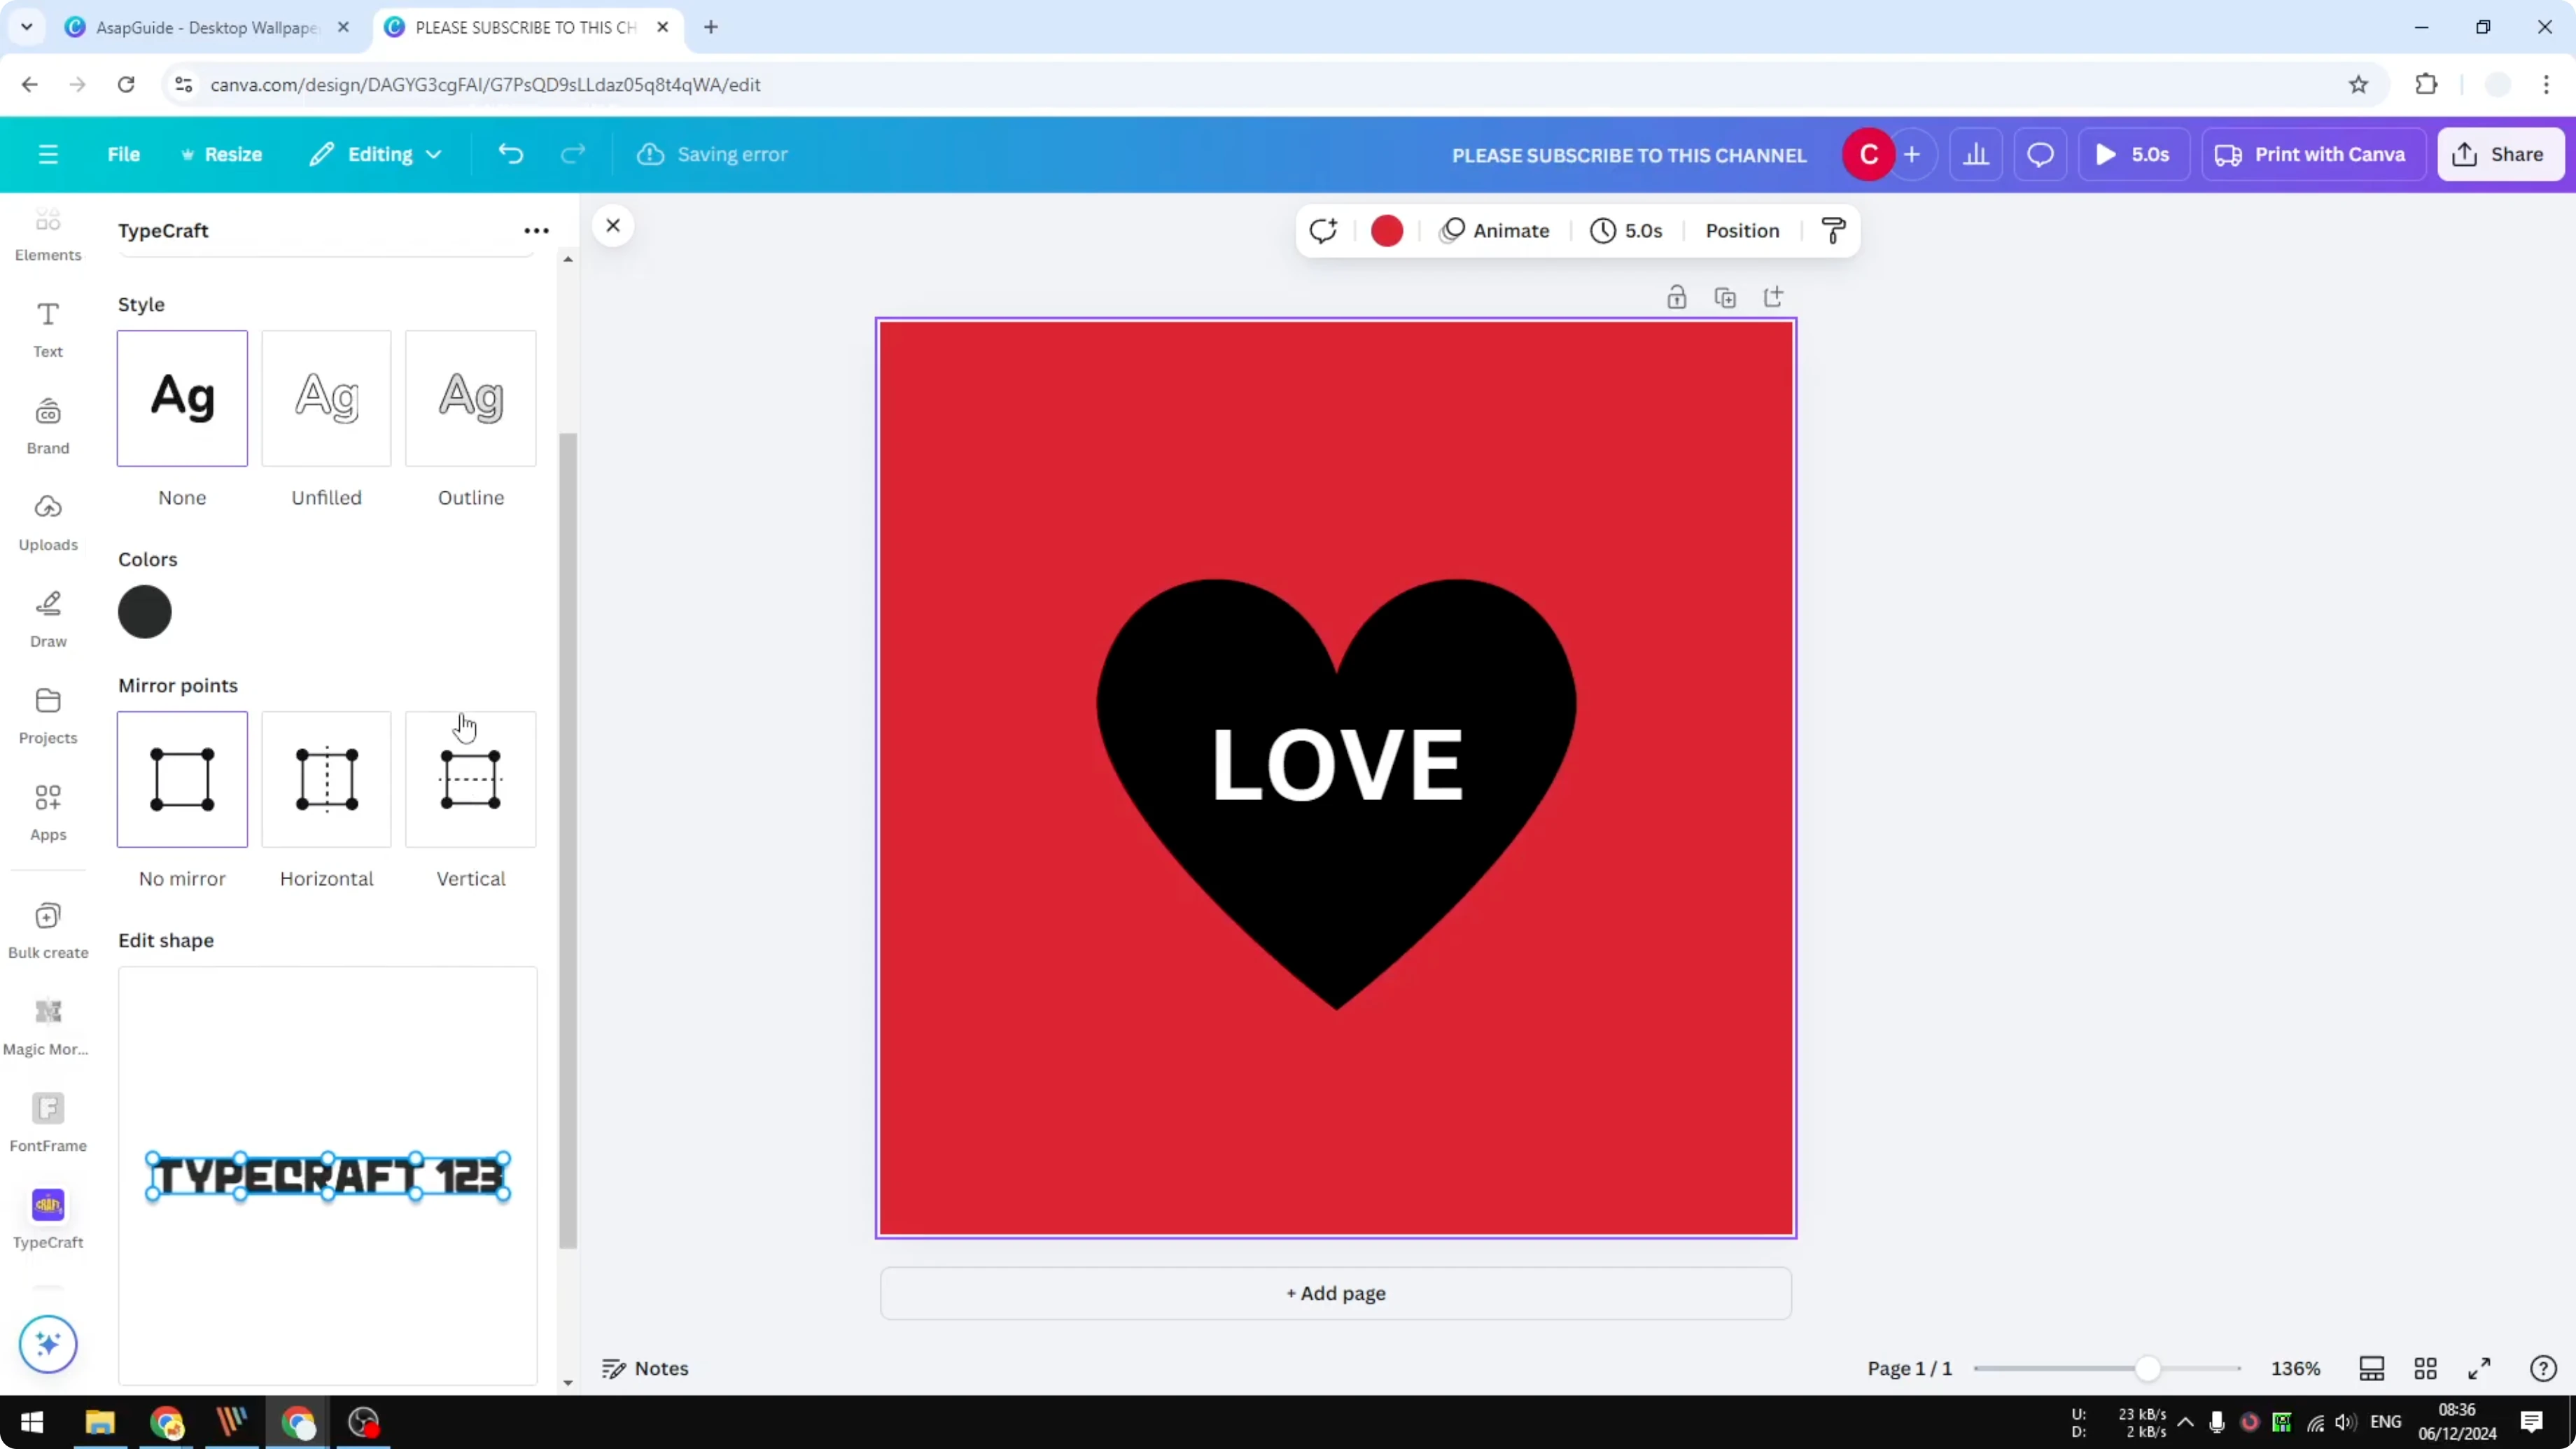This screenshot has width=2576, height=1449.
Task: Open the Elements panel
Action: (48, 232)
